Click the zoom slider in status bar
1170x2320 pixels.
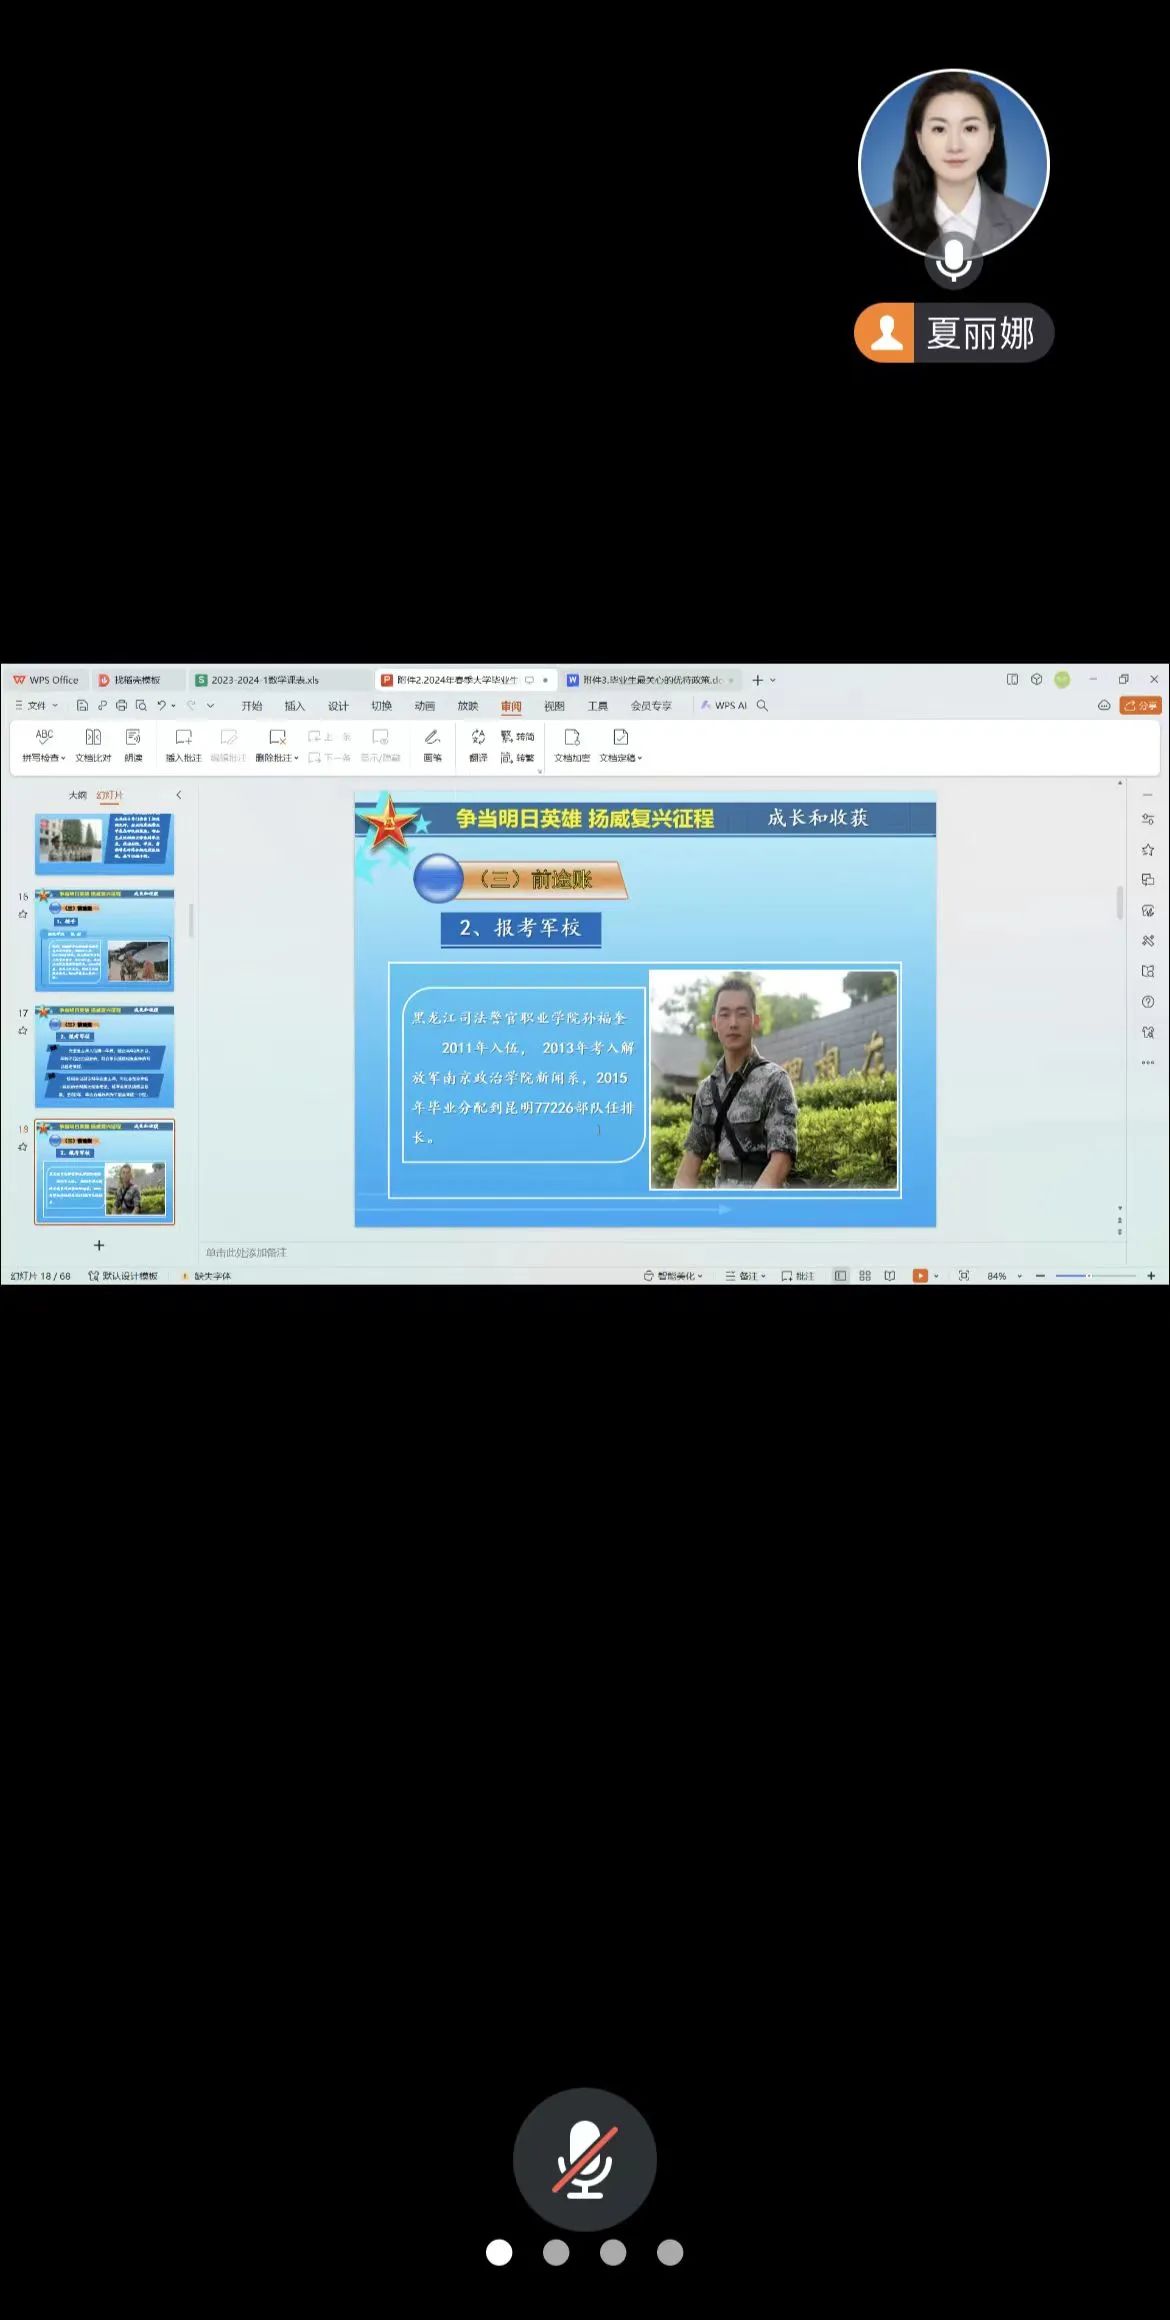click(x=1090, y=1276)
